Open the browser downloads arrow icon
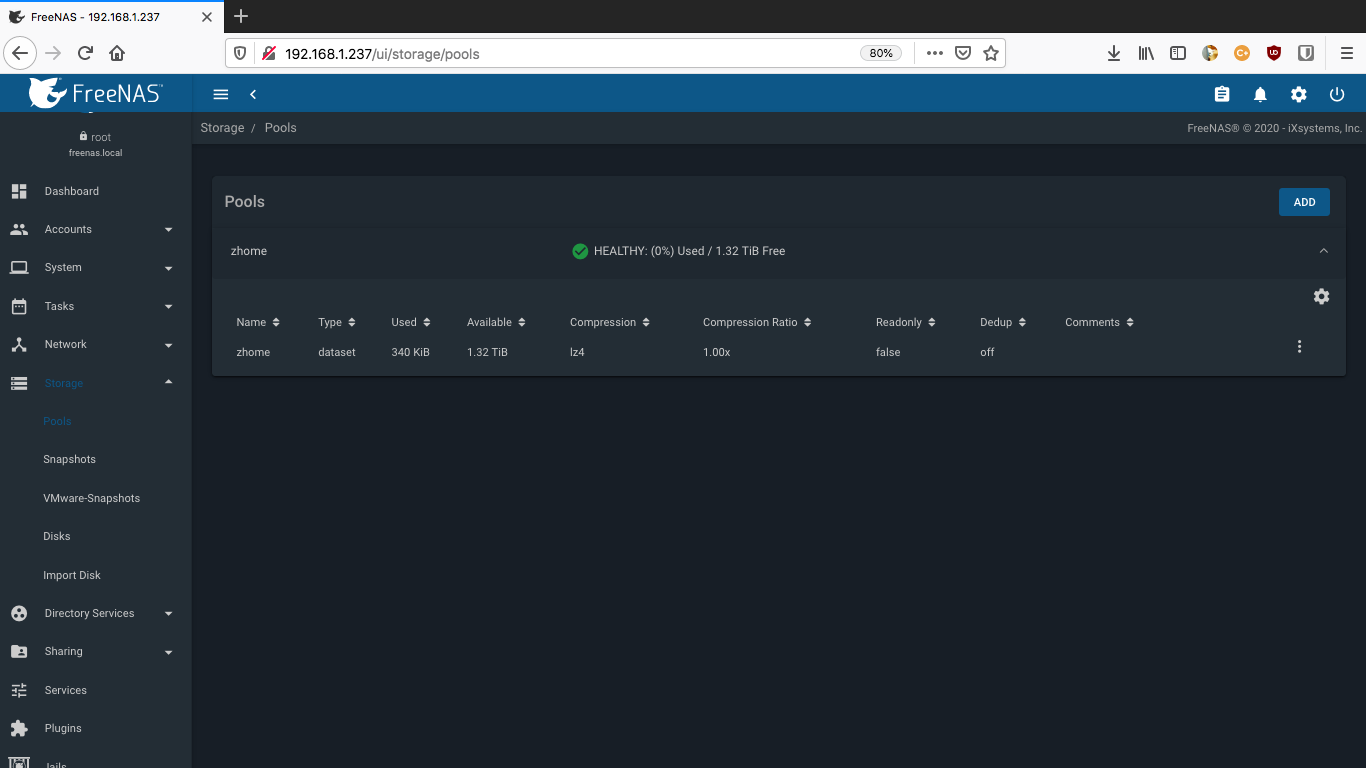The height and width of the screenshot is (768, 1366). tap(1113, 53)
